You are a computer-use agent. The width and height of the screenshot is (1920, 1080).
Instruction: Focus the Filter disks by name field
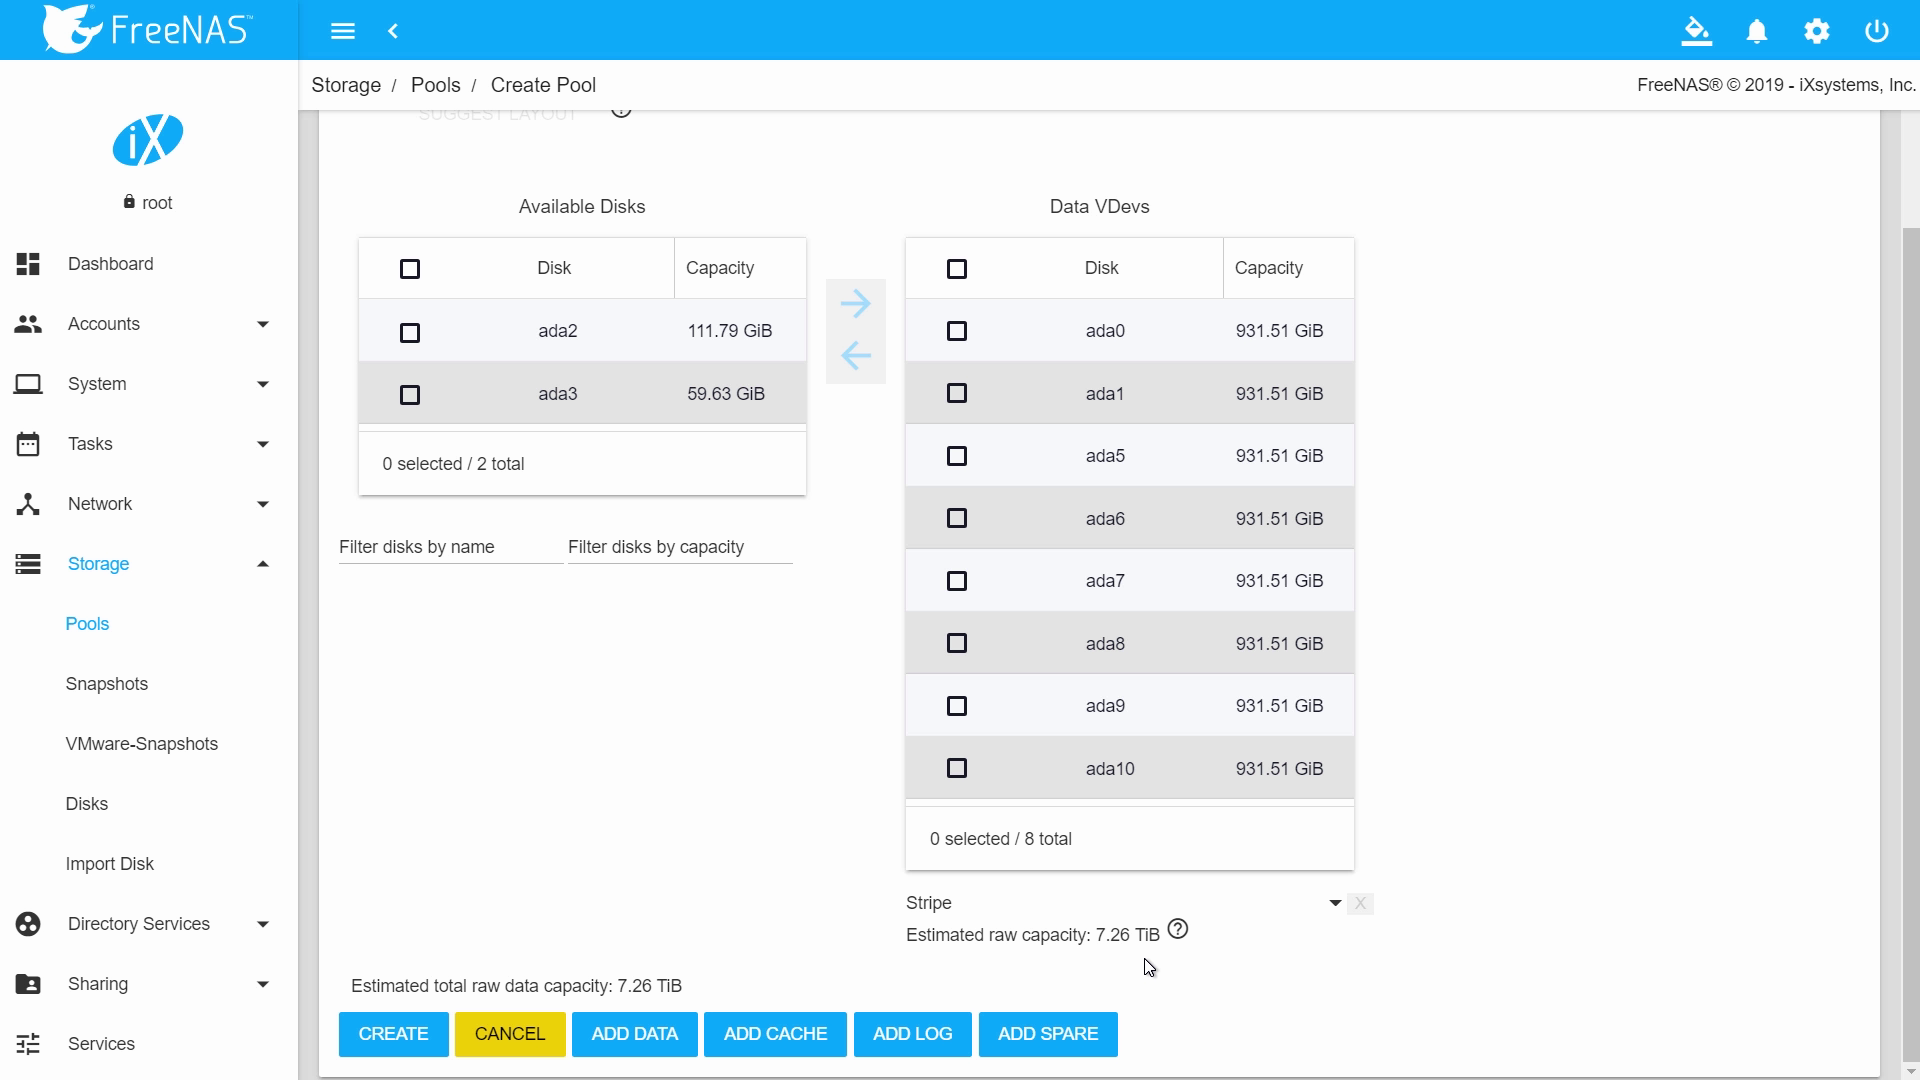click(450, 547)
